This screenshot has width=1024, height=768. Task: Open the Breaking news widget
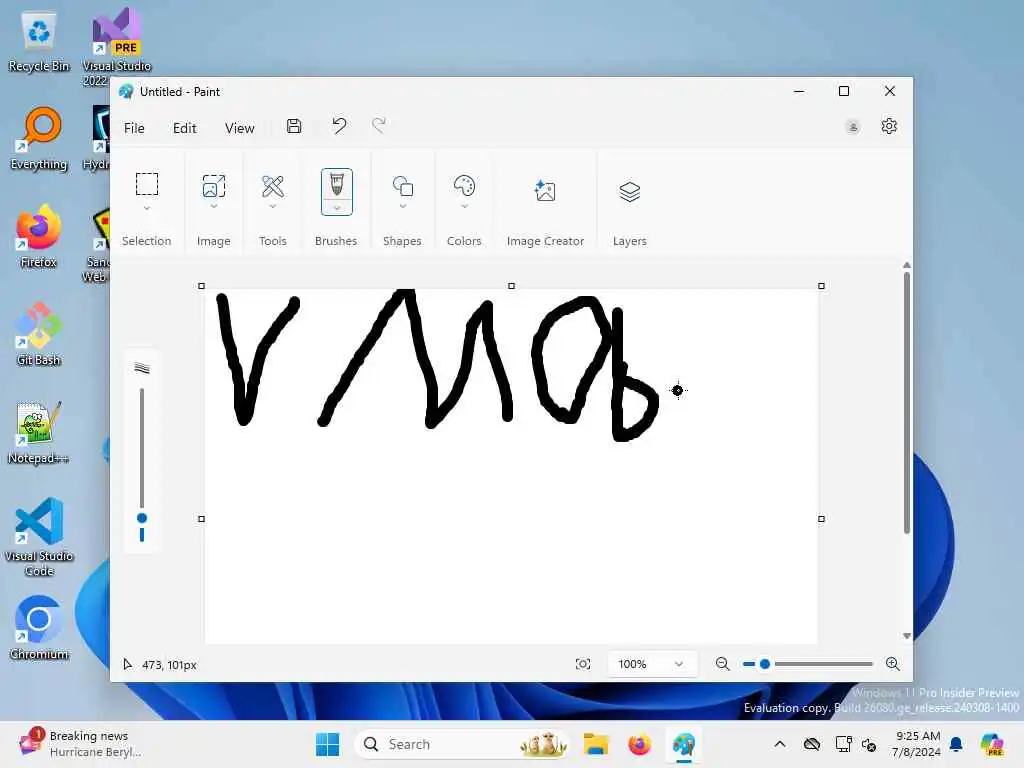coord(80,744)
